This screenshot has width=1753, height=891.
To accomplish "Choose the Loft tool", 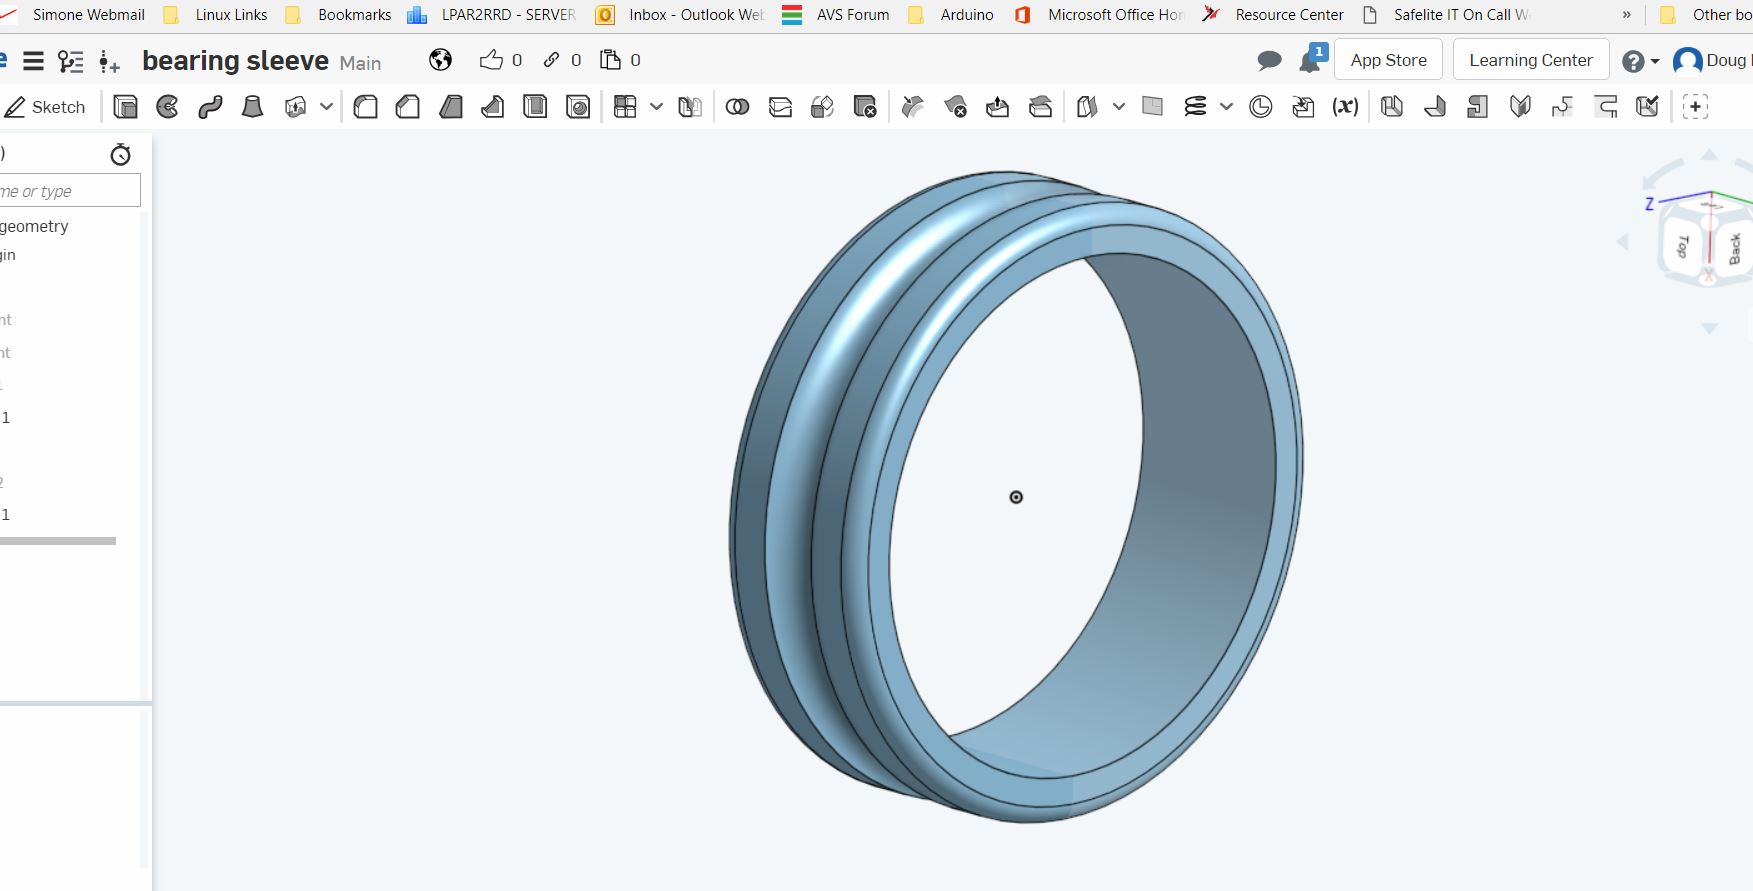I will [252, 107].
